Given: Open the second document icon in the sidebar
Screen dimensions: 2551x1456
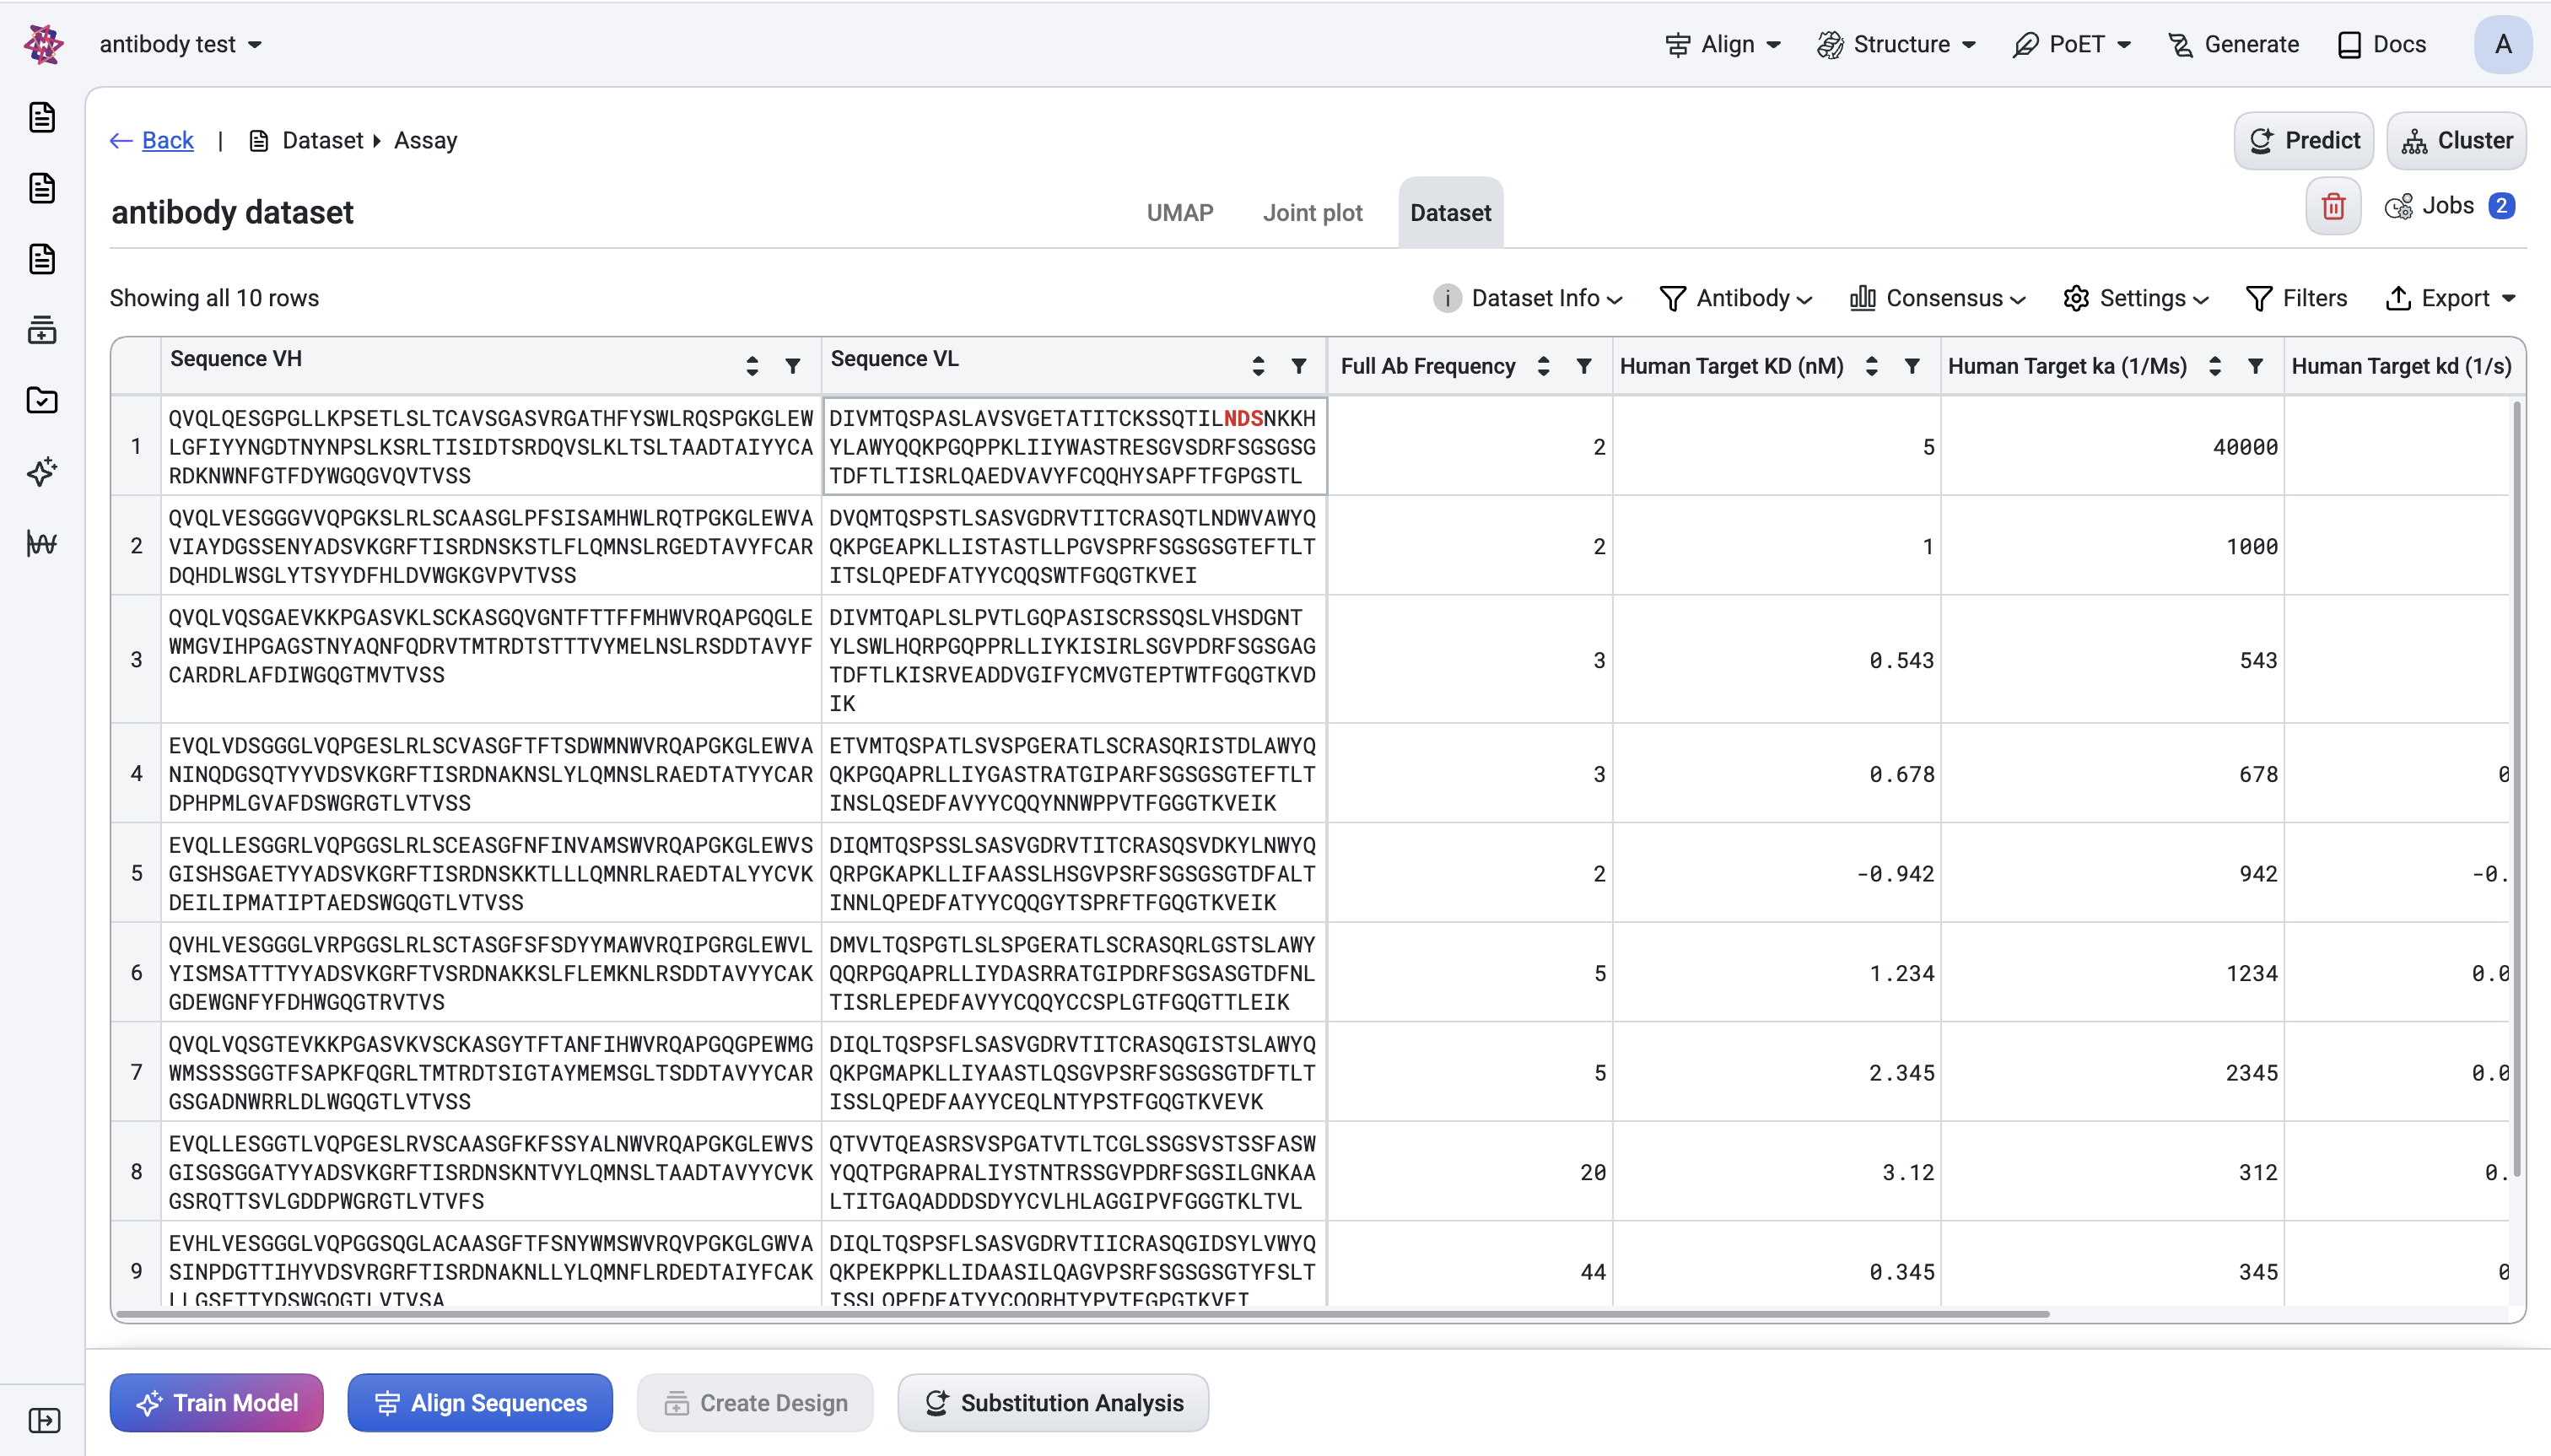Looking at the screenshot, I should (42, 188).
